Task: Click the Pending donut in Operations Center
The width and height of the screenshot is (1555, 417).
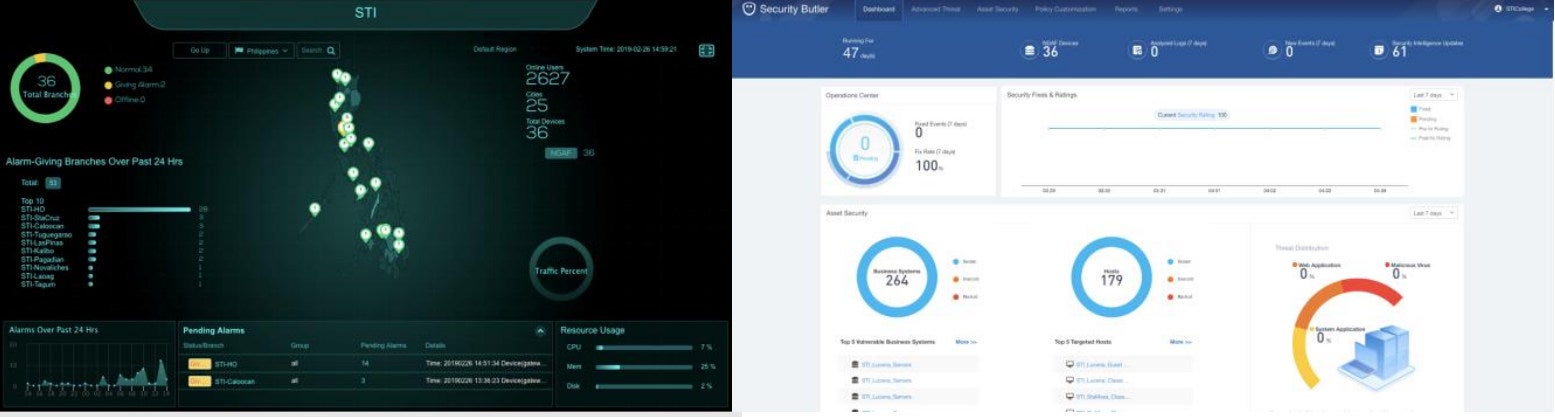Action: [865, 150]
